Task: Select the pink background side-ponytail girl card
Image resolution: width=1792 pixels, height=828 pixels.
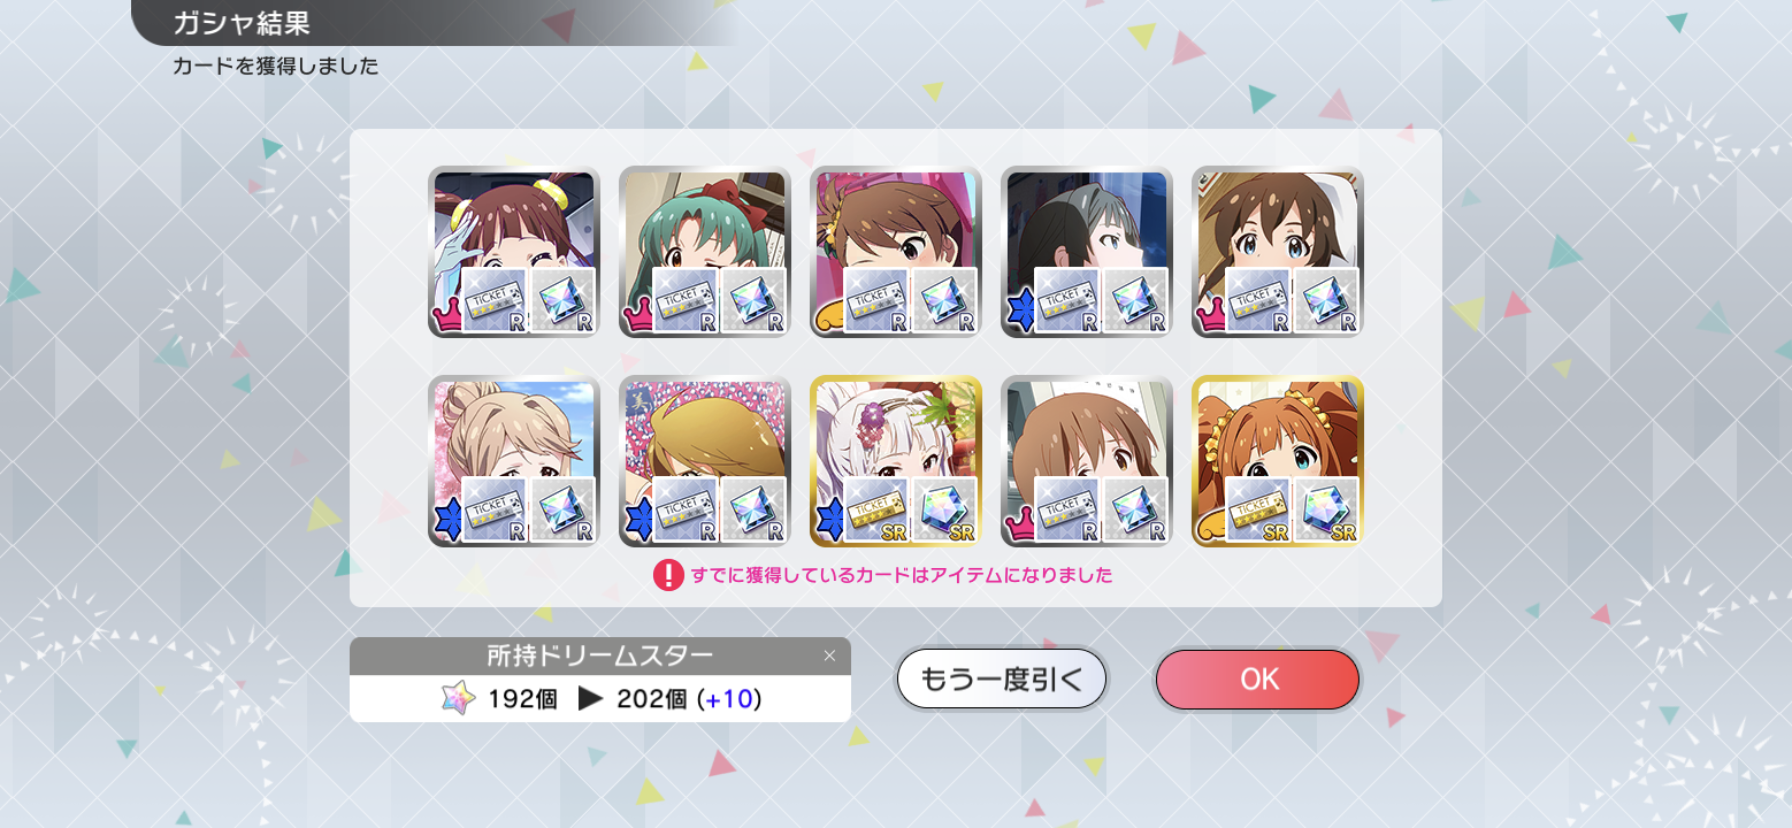Action: click(x=896, y=252)
